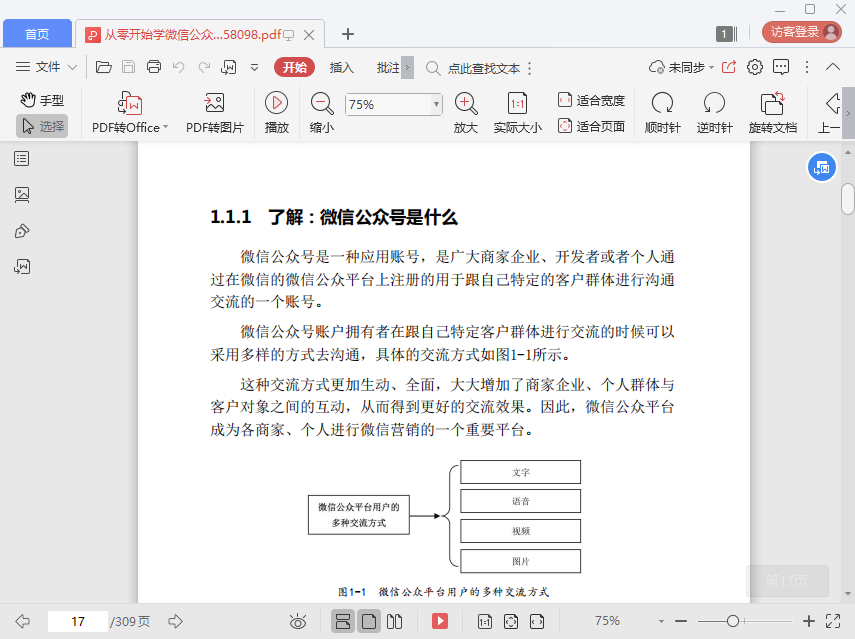Screen dimensions: 855x639
Task: Open the feedback chat icon
Action: click(781, 67)
